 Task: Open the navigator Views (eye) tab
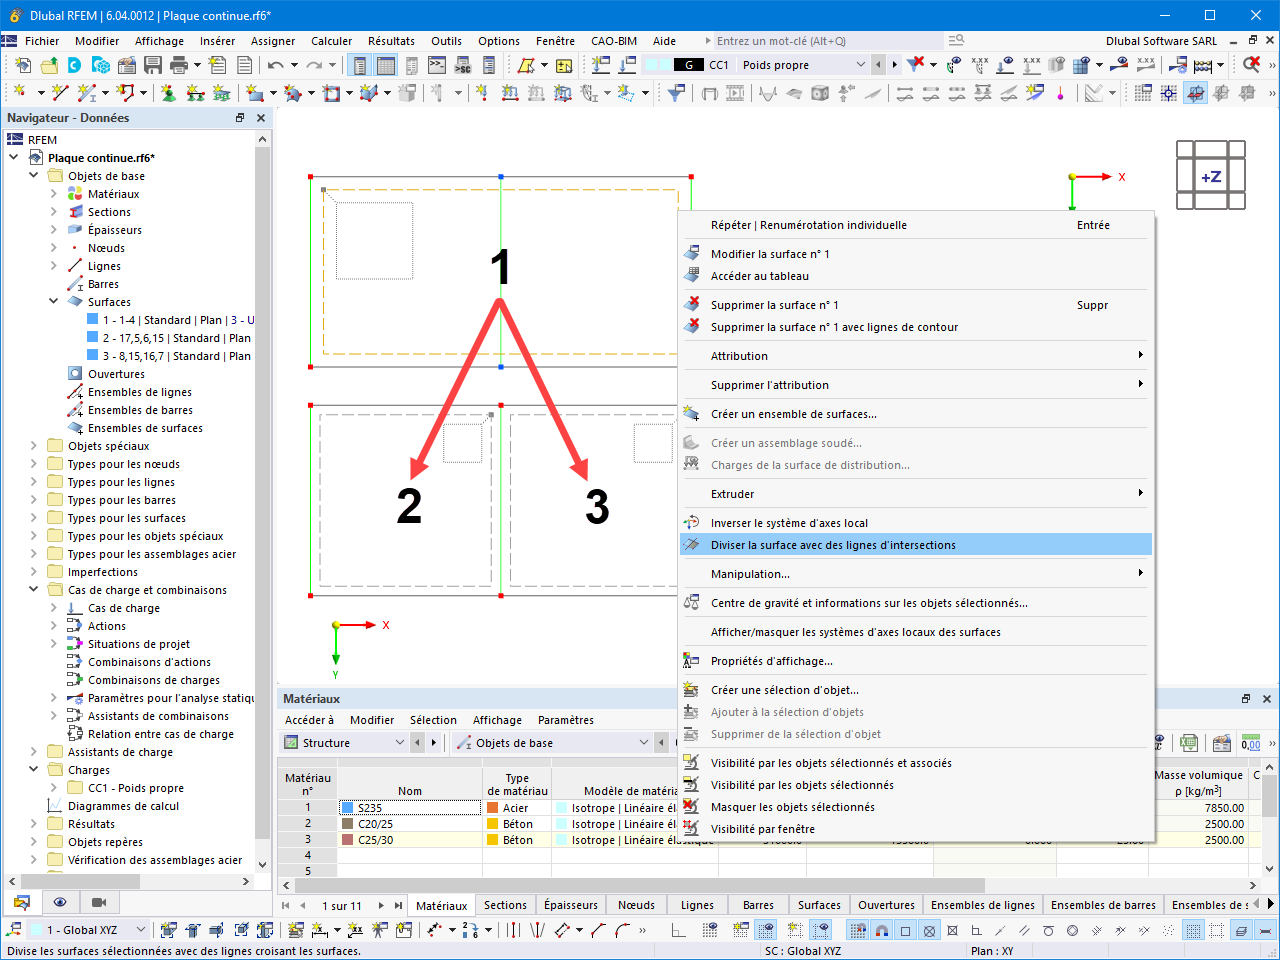(60, 902)
